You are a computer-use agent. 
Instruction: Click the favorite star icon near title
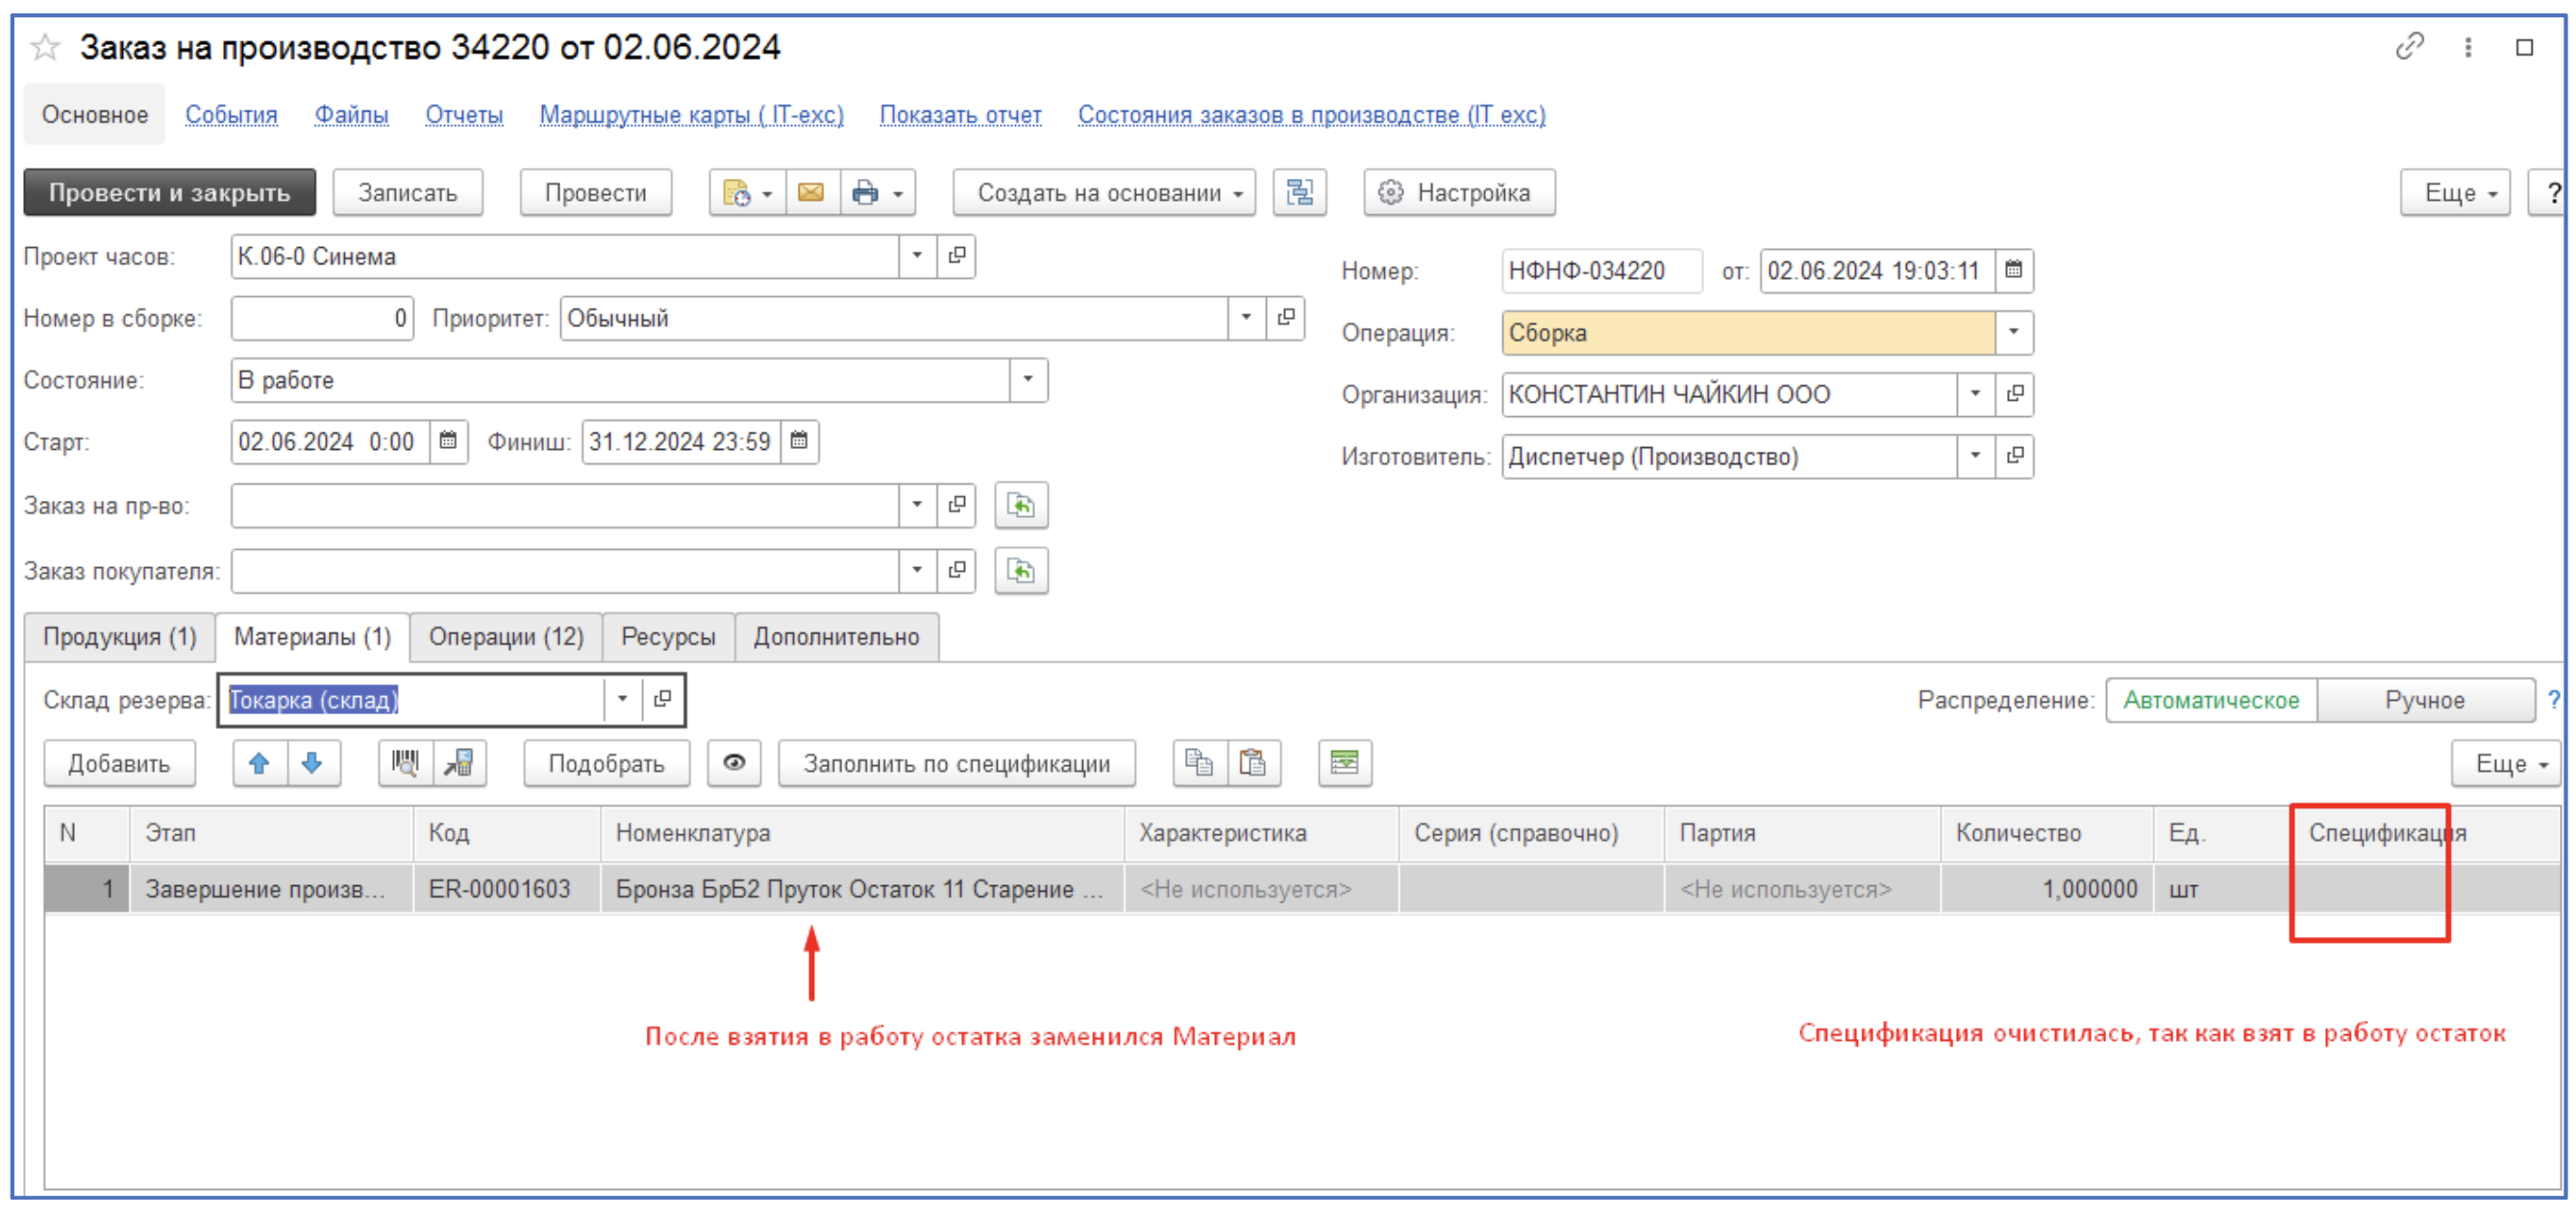(x=45, y=47)
